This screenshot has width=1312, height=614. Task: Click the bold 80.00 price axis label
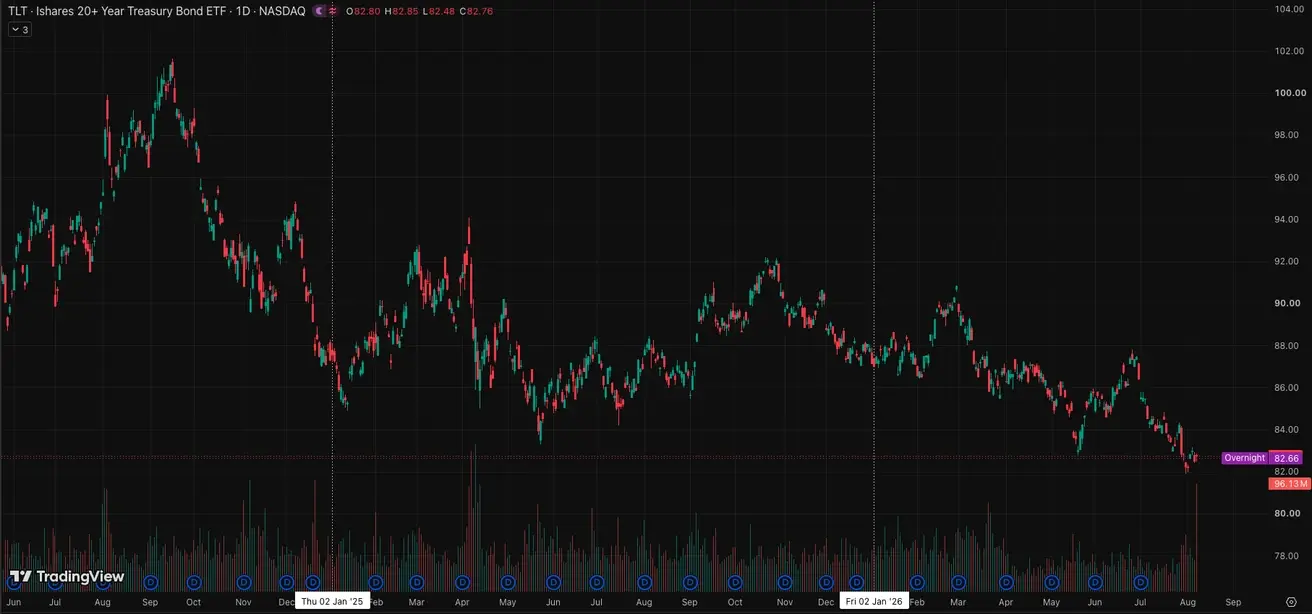point(1286,513)
